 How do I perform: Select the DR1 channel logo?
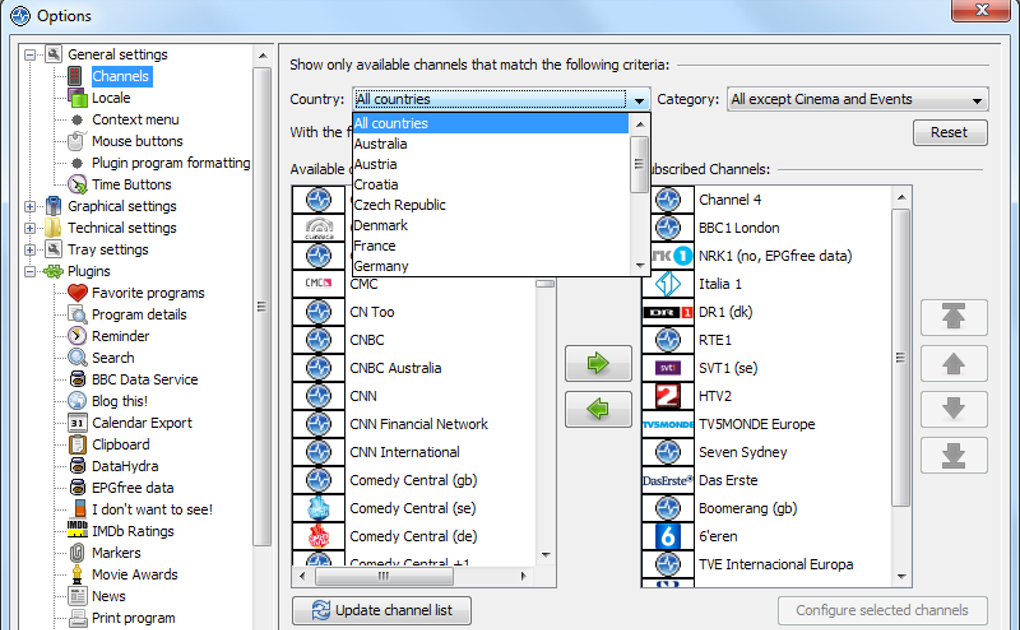point(668,312)
